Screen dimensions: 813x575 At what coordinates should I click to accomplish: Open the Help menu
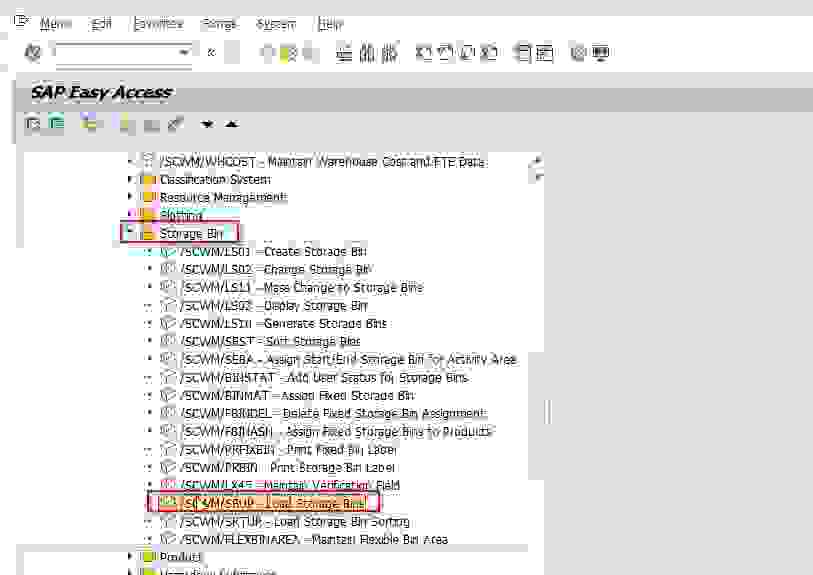tap(330, 23)
